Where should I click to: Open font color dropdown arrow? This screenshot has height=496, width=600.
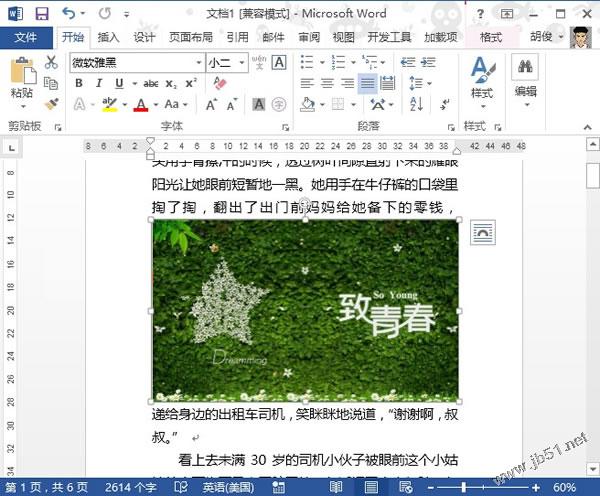(156, 104)
